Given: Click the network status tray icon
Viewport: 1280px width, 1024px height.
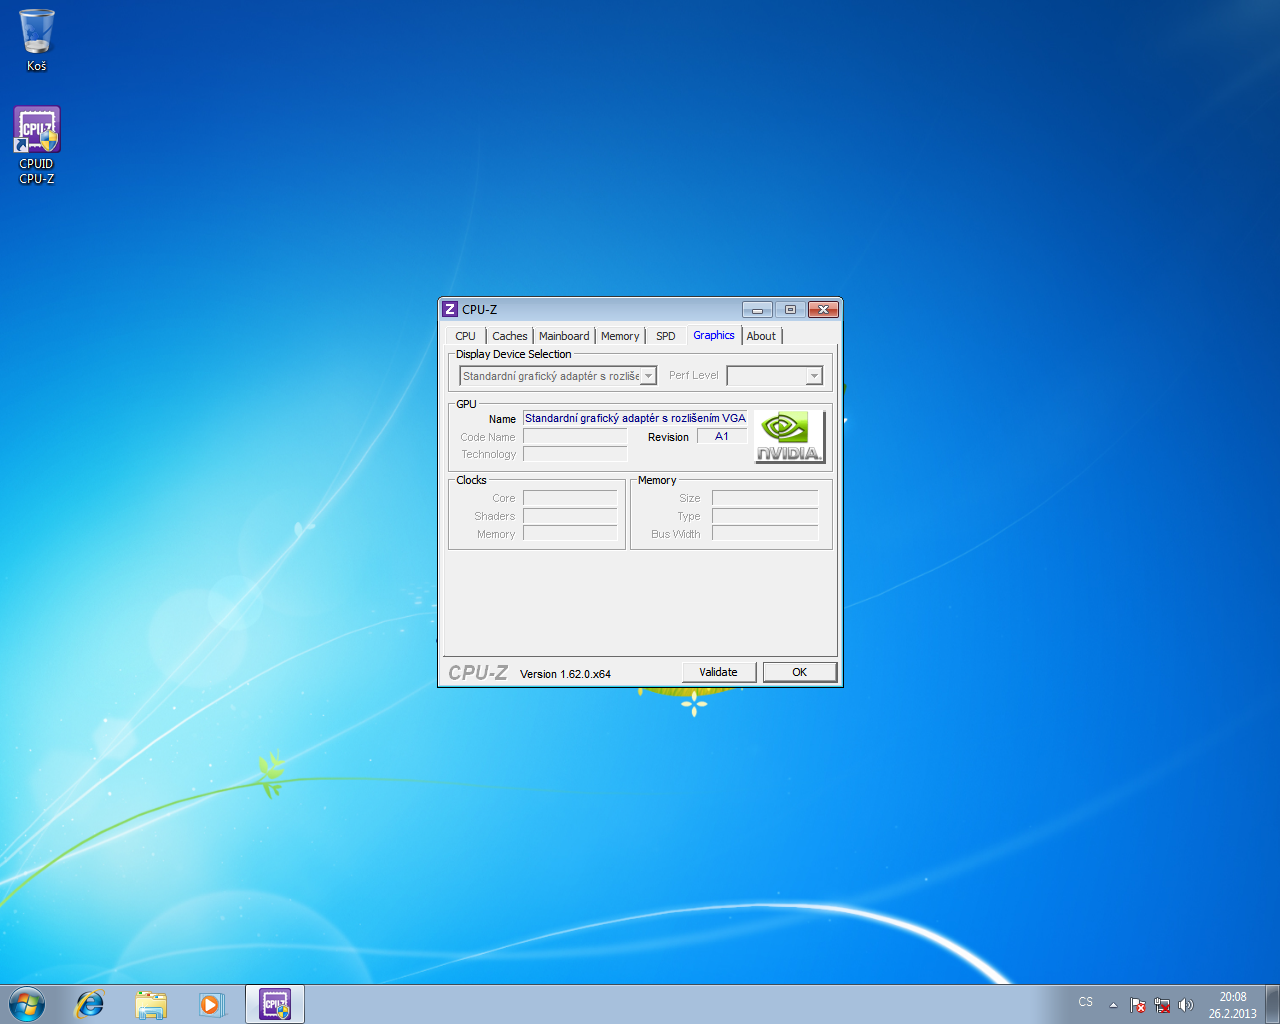Looking at the screenshot, I should pyautogui.click(x=1162, y=1005).
